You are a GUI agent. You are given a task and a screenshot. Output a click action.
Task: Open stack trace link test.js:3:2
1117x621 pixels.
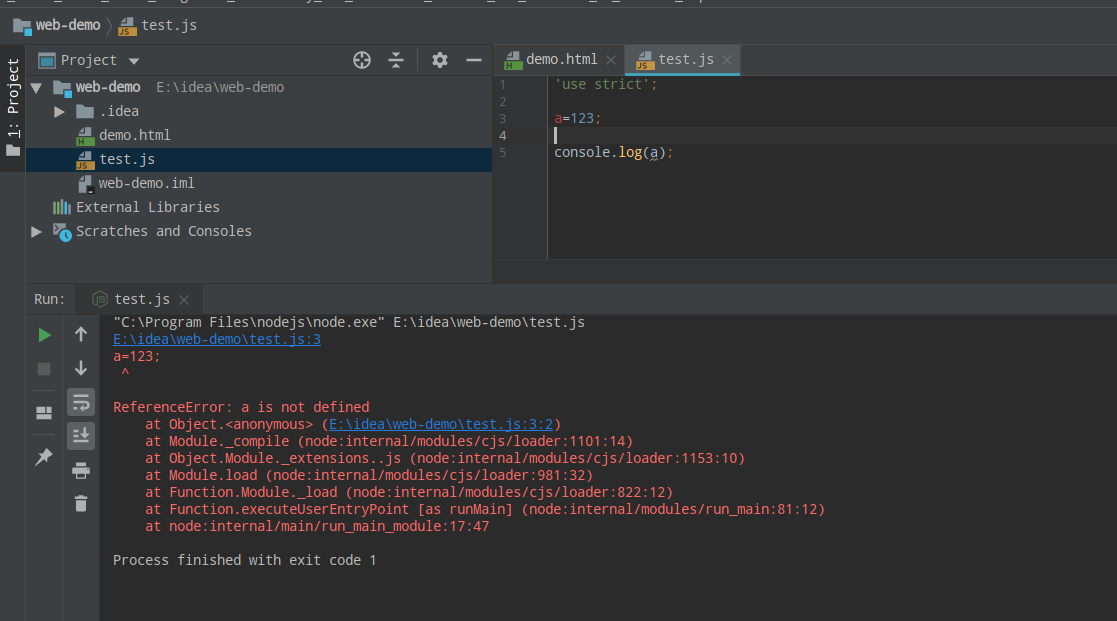click(x=440, y=424)
